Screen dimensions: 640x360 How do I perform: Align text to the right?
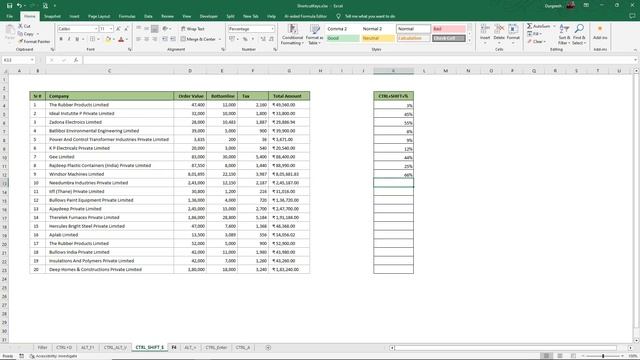click(x=155, y=39)
